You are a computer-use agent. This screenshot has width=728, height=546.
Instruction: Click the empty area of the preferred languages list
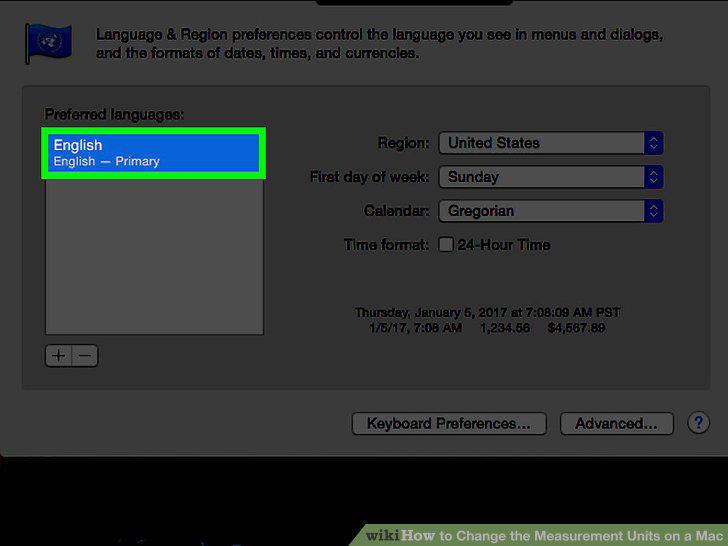[x=154, y=255]
